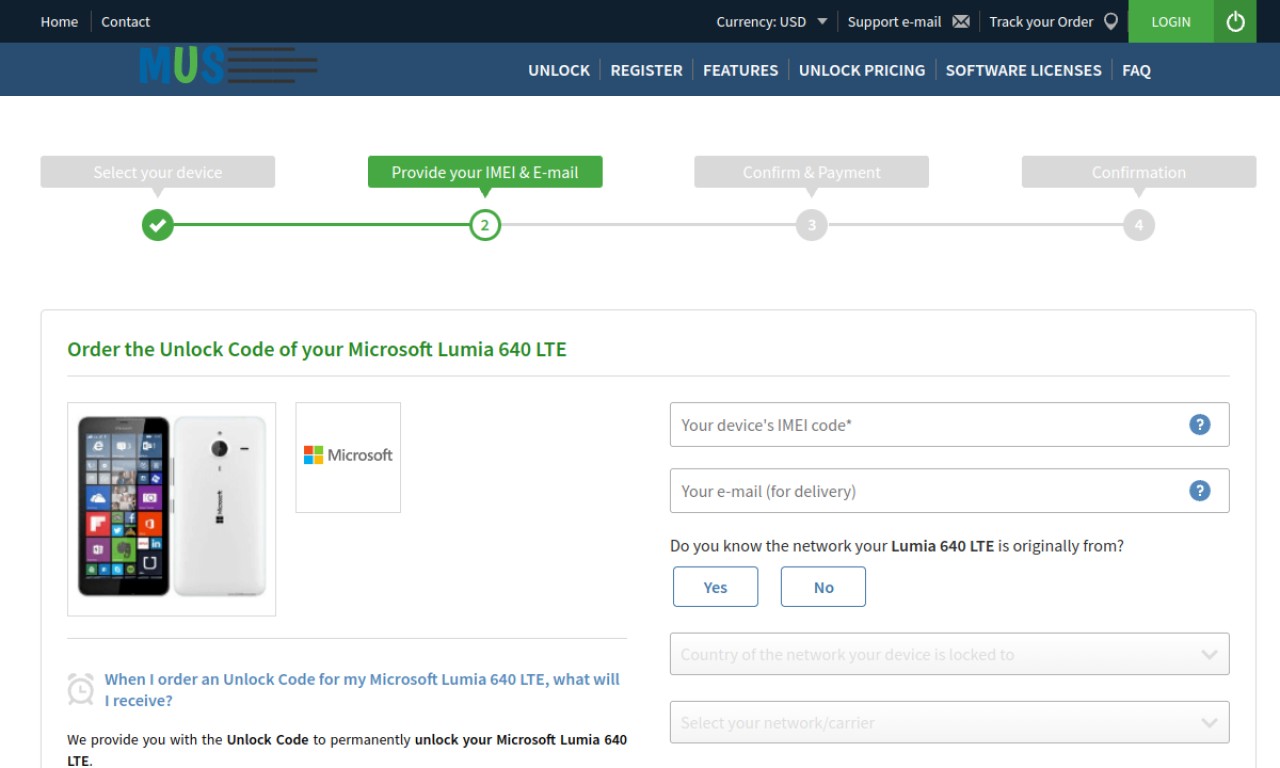Choose No for knowing the original network

[823, 587]
